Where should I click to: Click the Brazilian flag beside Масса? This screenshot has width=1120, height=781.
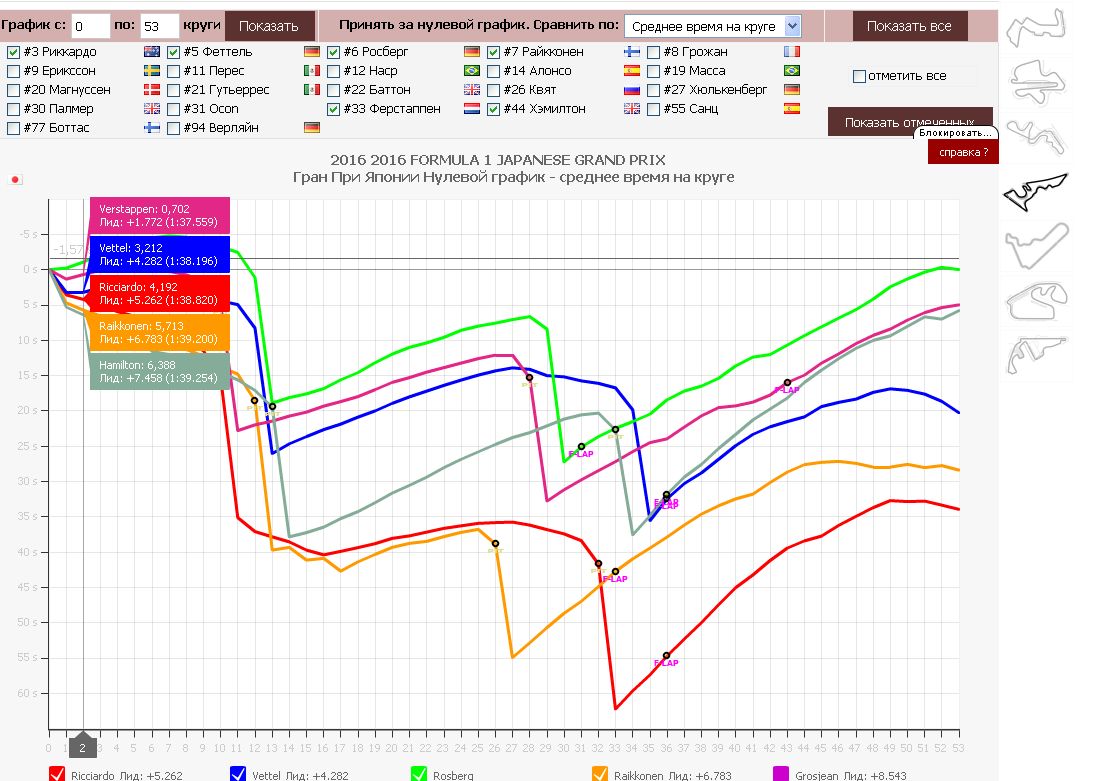point(791,71)
